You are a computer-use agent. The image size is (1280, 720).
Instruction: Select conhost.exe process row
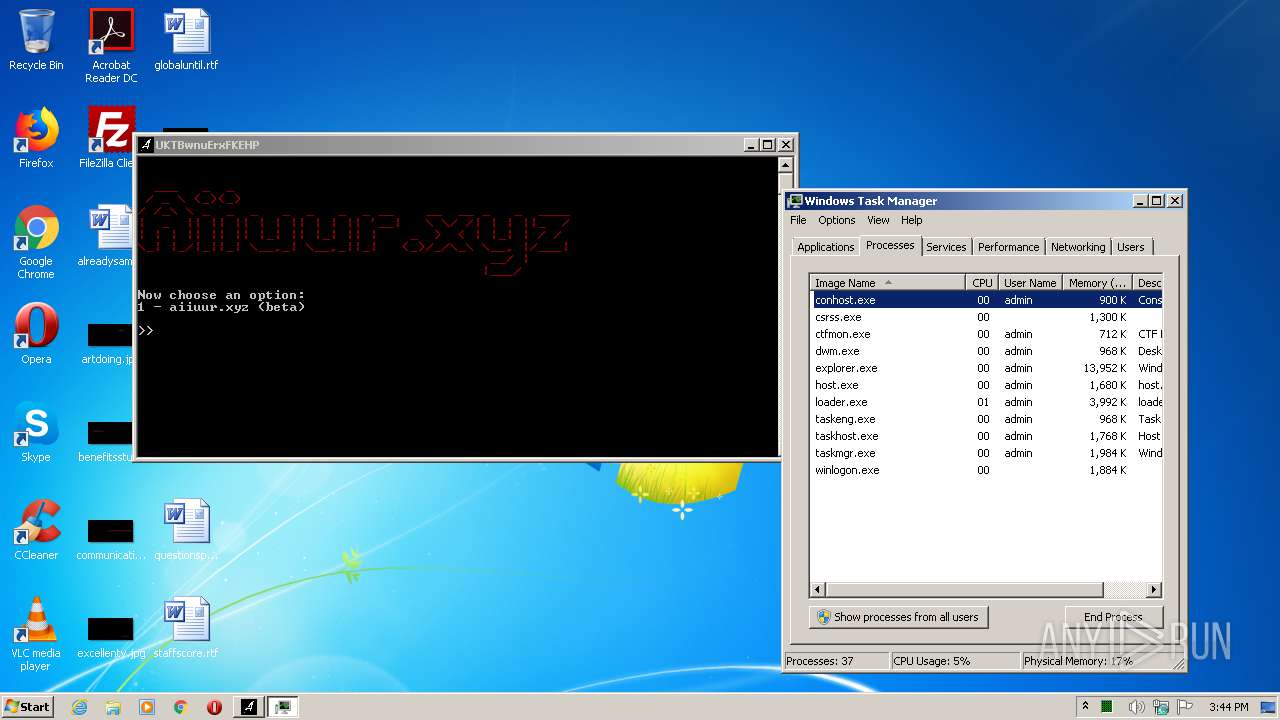(986, 300)
